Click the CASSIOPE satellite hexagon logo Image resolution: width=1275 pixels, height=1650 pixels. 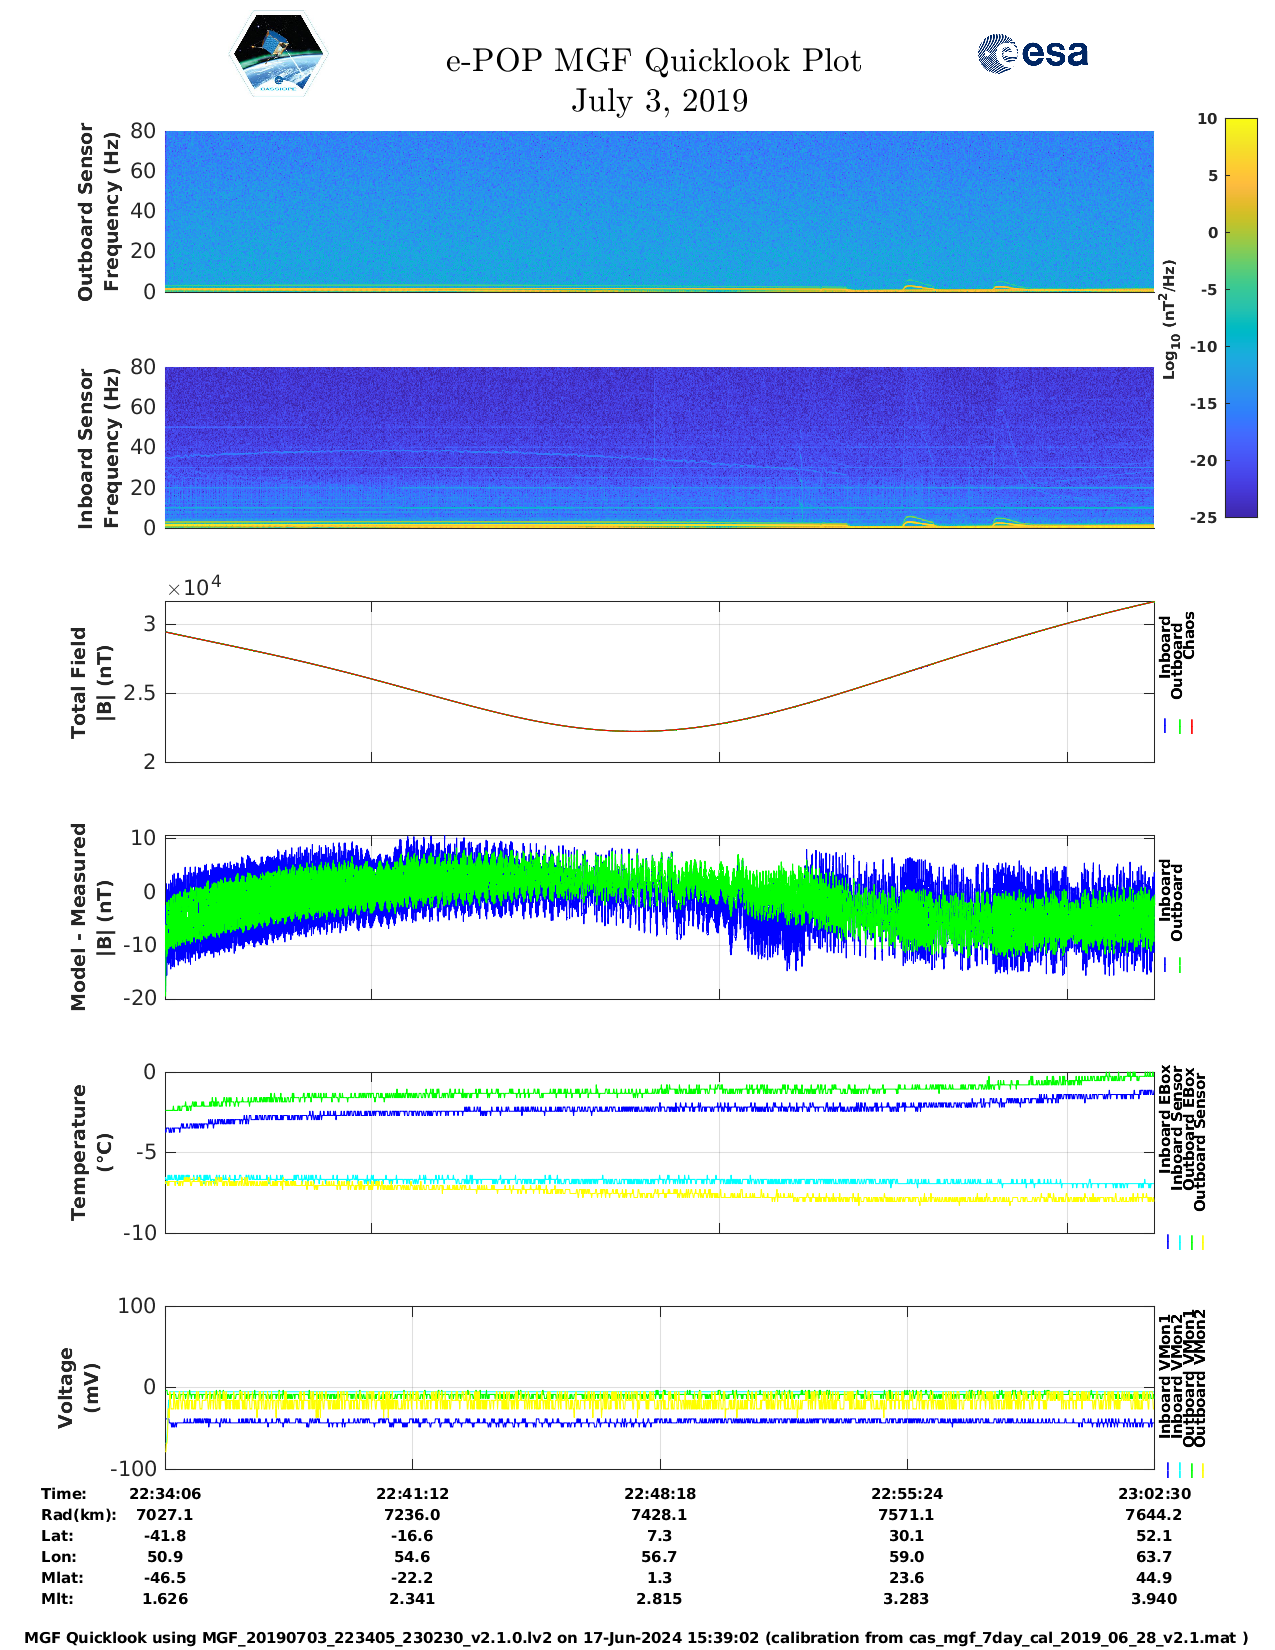tap(279, 55)
